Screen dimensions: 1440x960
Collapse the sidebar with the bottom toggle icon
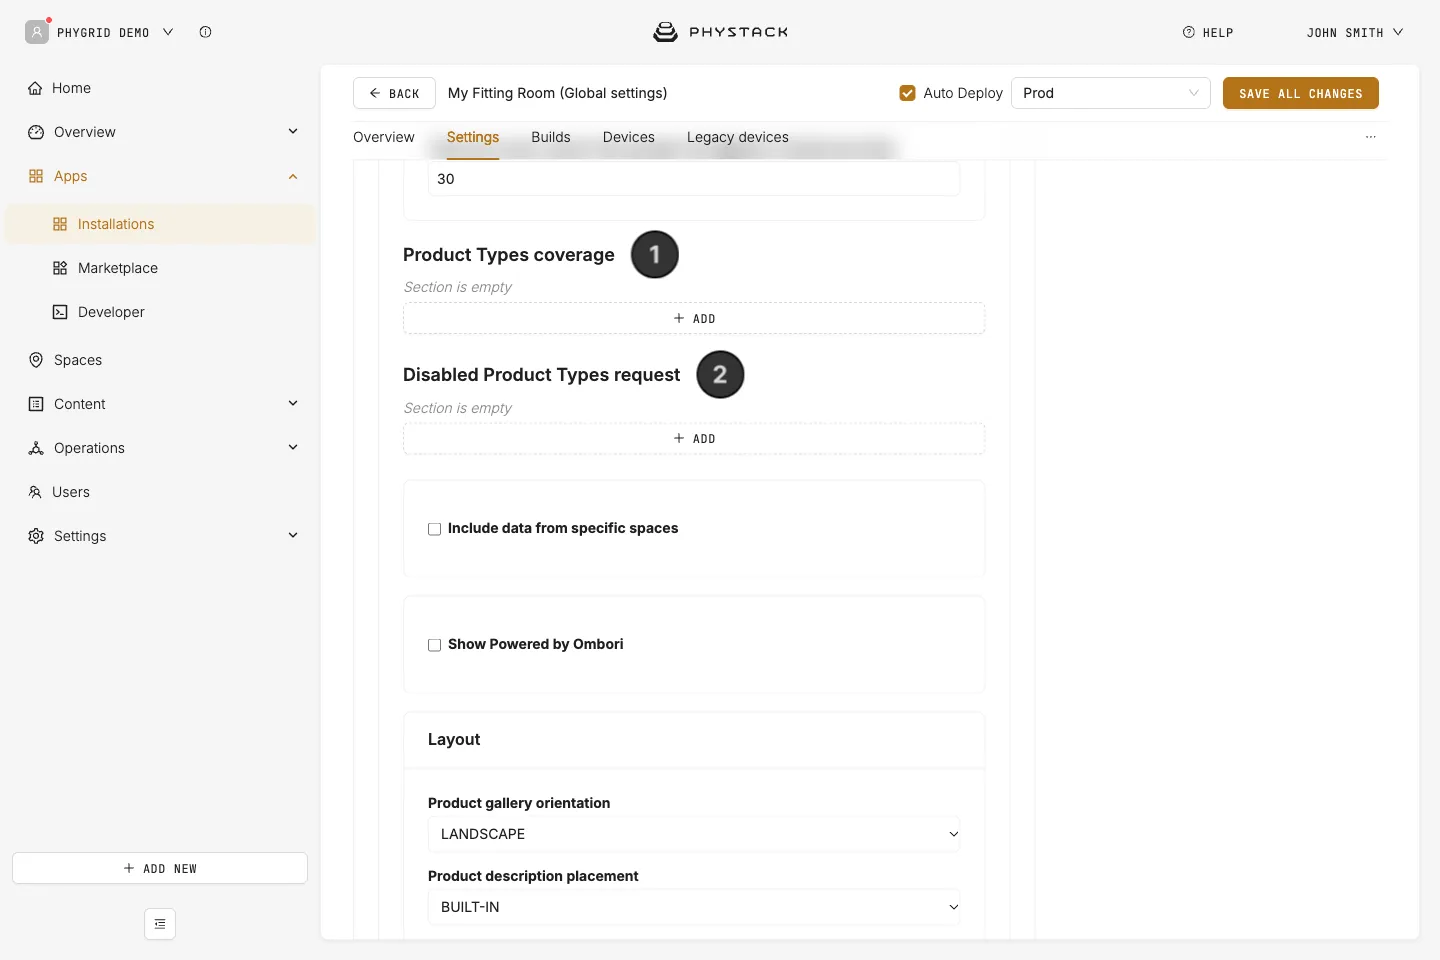(160, 924)
